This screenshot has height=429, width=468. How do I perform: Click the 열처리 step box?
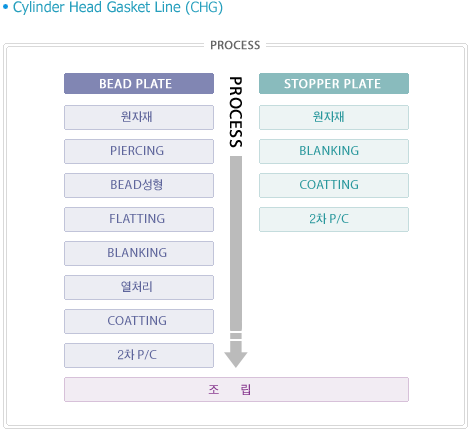point(139,287)
